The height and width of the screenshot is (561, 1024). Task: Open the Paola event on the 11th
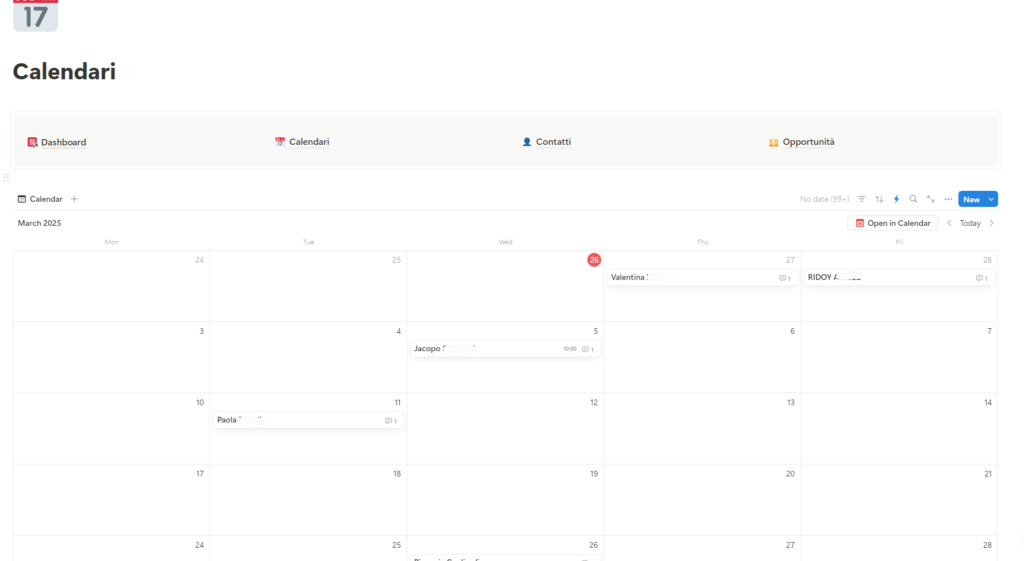[x=308, y=420]
